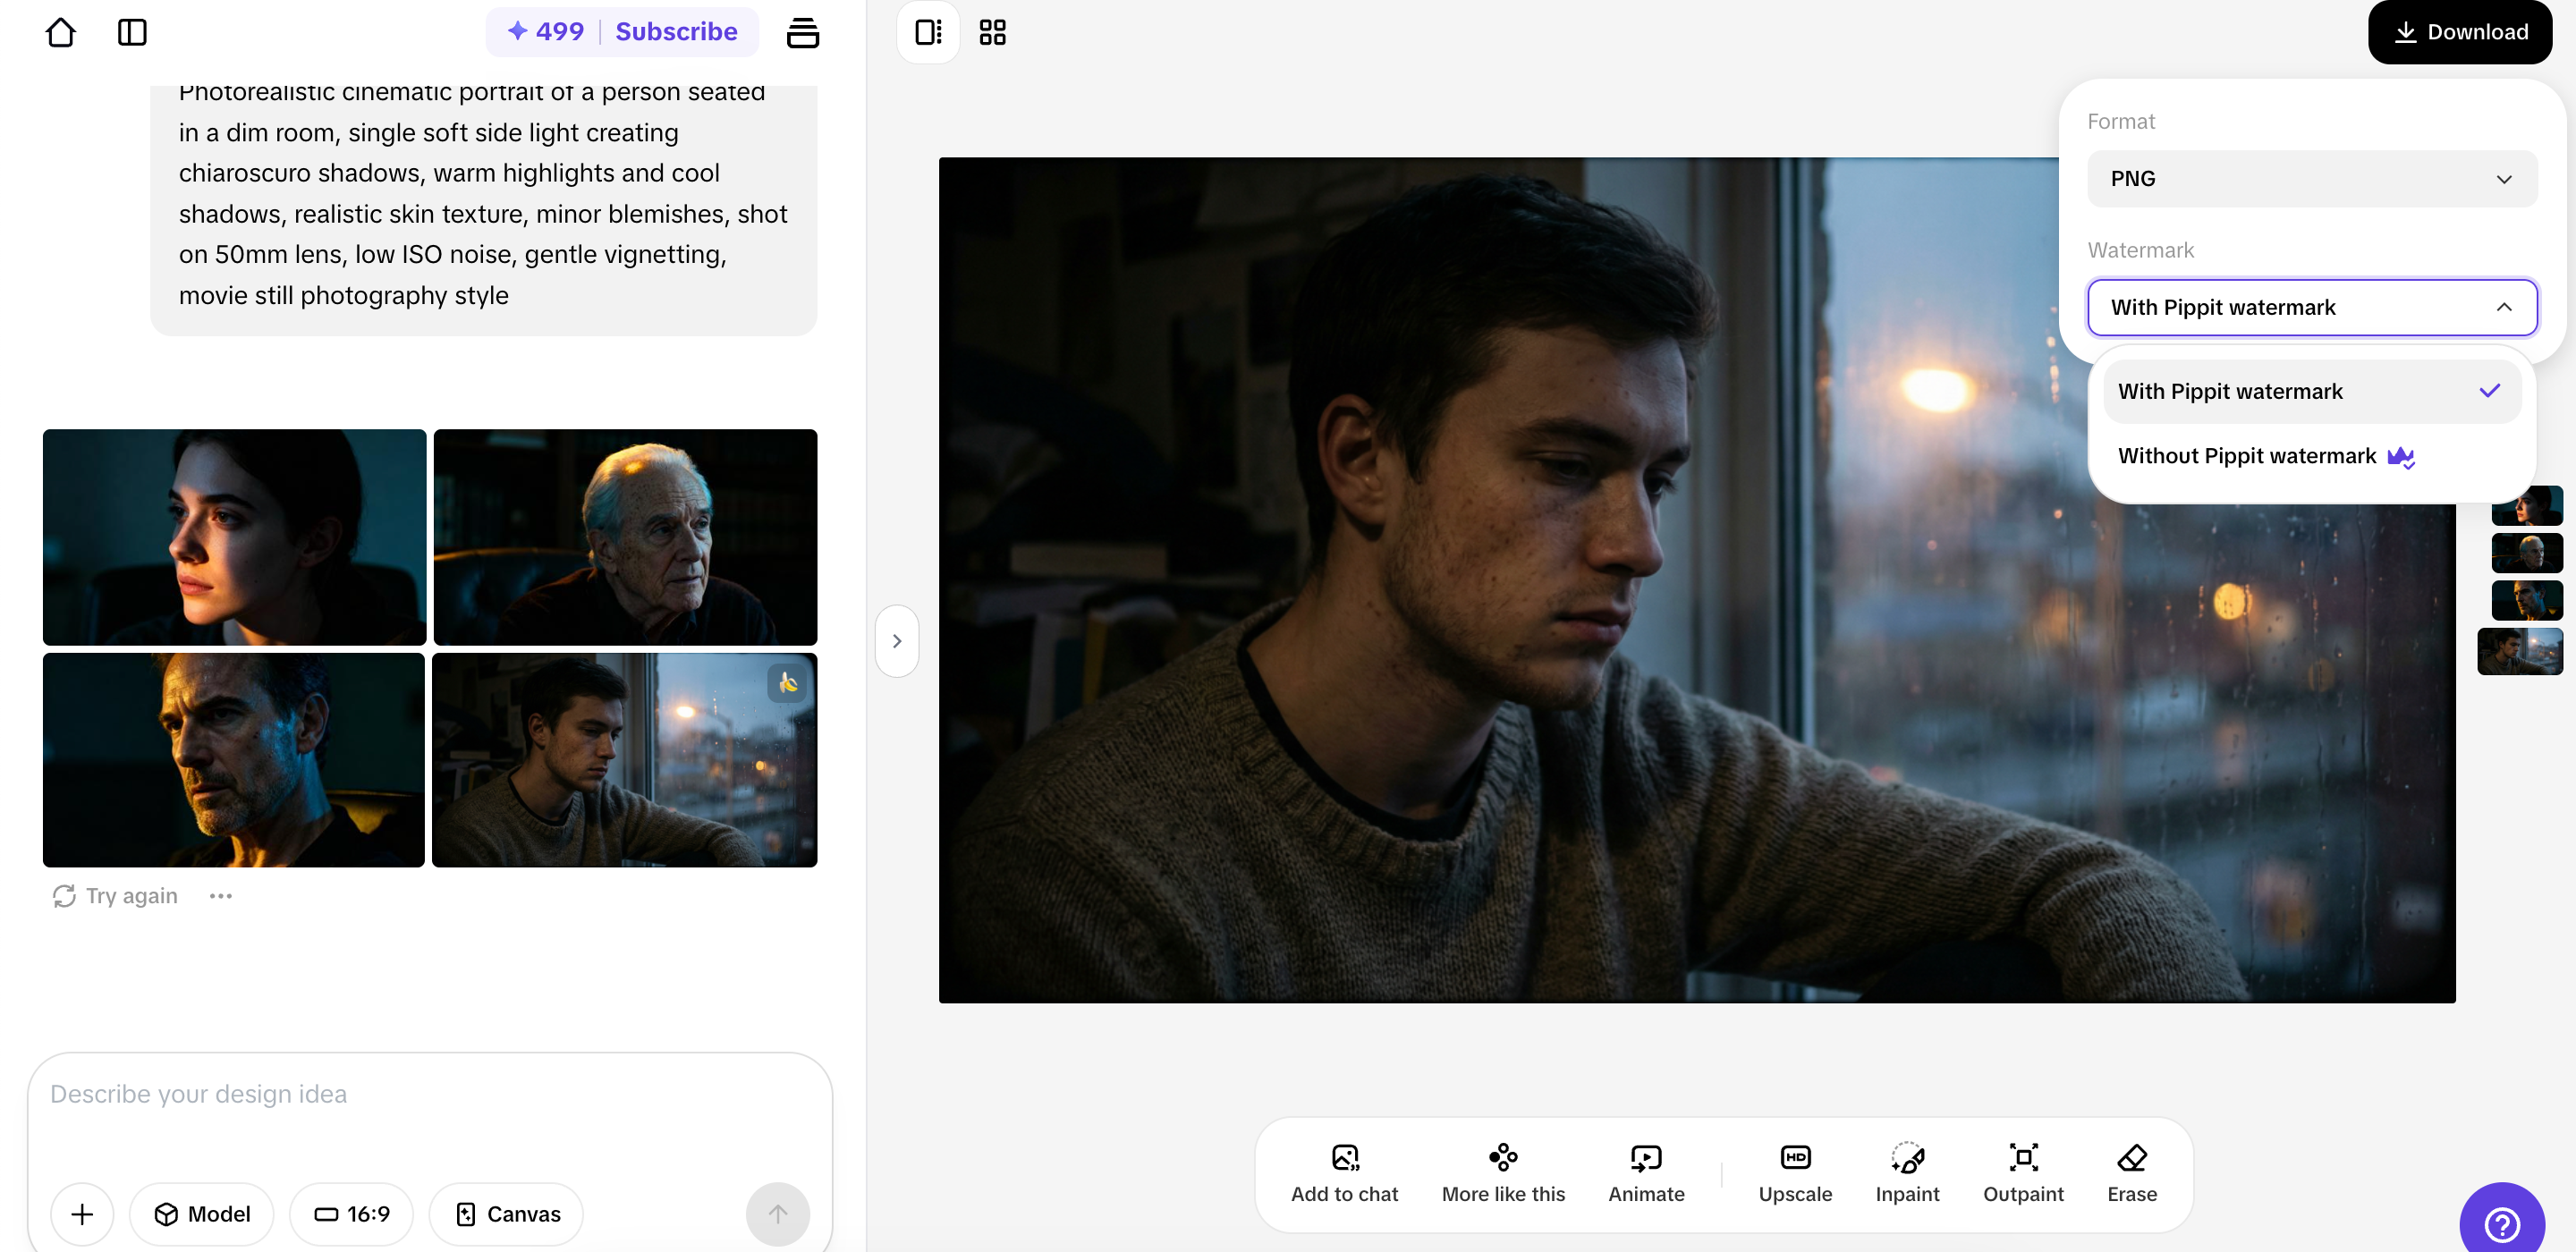
Task: Switch to grid view layout icon
Action: pos(992,32)
